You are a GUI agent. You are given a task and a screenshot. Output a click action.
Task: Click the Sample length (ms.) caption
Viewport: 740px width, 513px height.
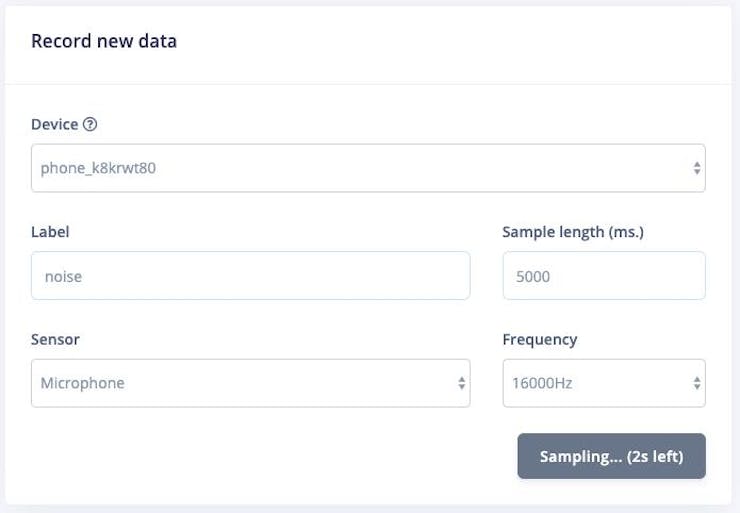point(572,232)
